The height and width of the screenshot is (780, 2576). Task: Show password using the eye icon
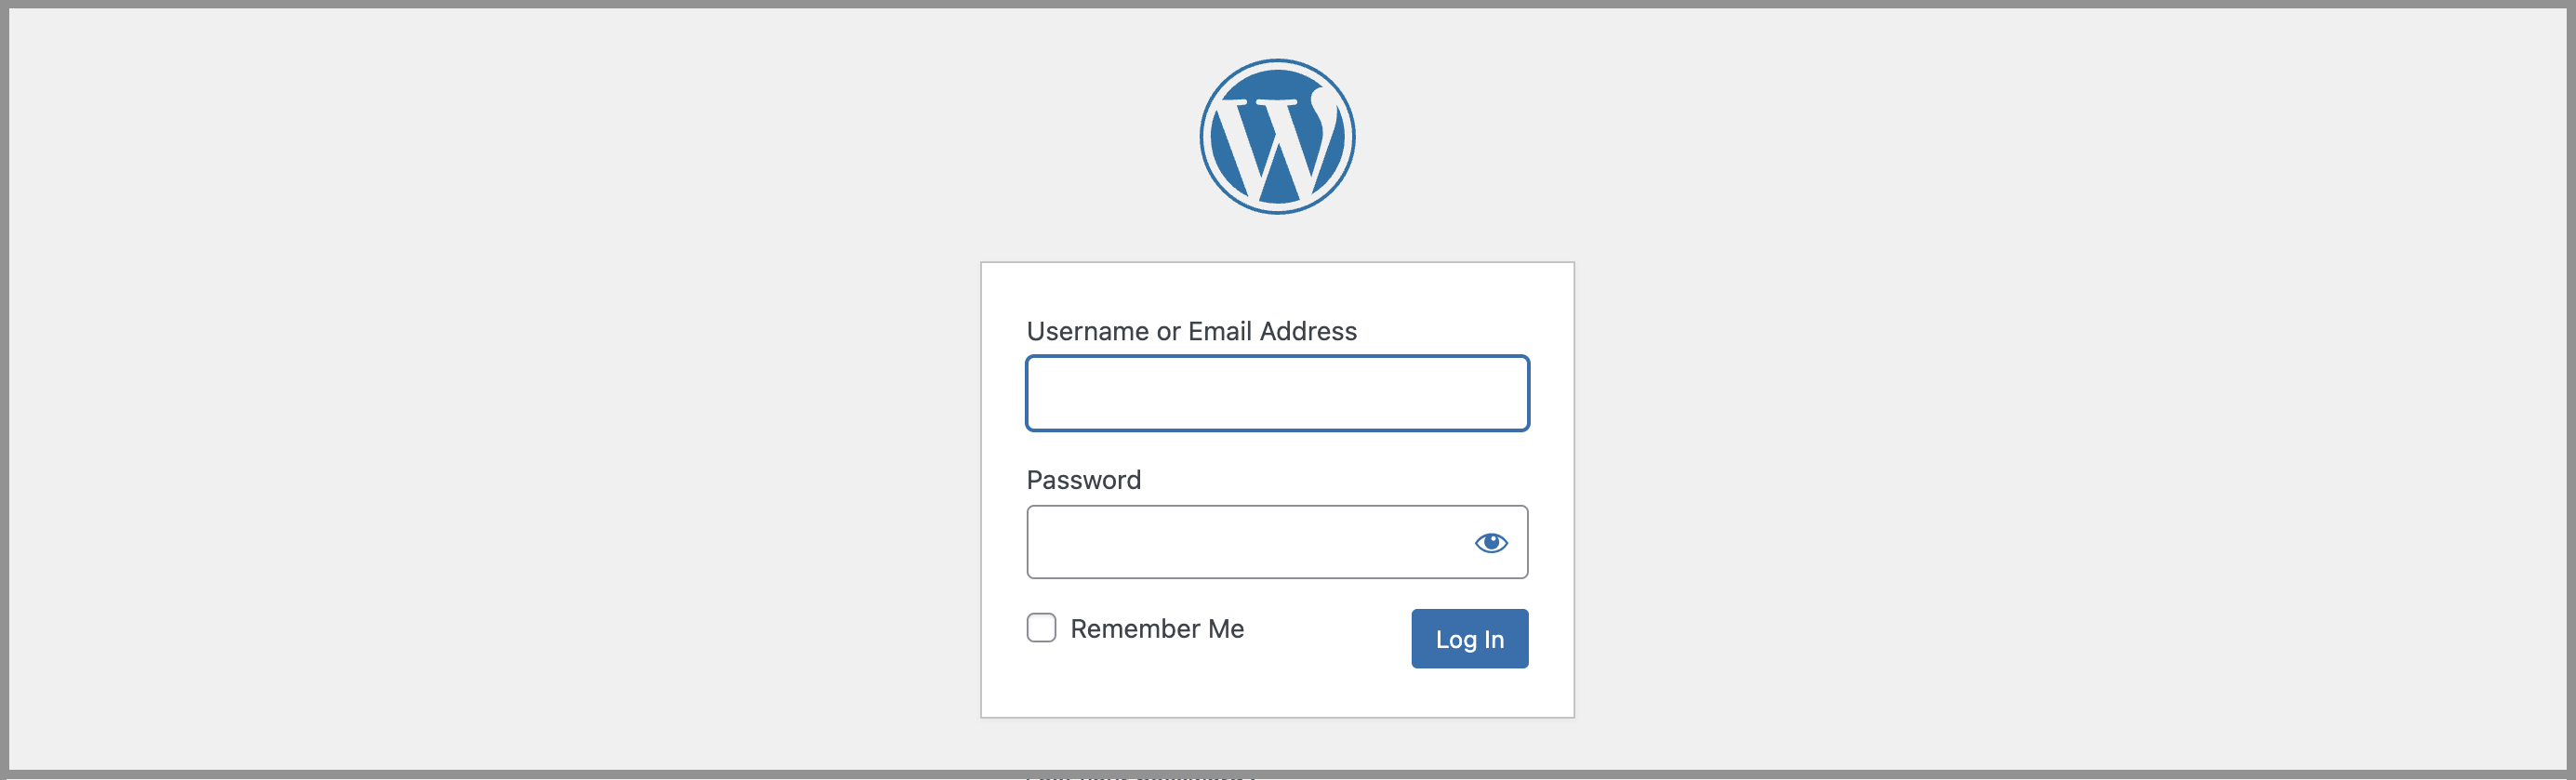pos(1490,542)
